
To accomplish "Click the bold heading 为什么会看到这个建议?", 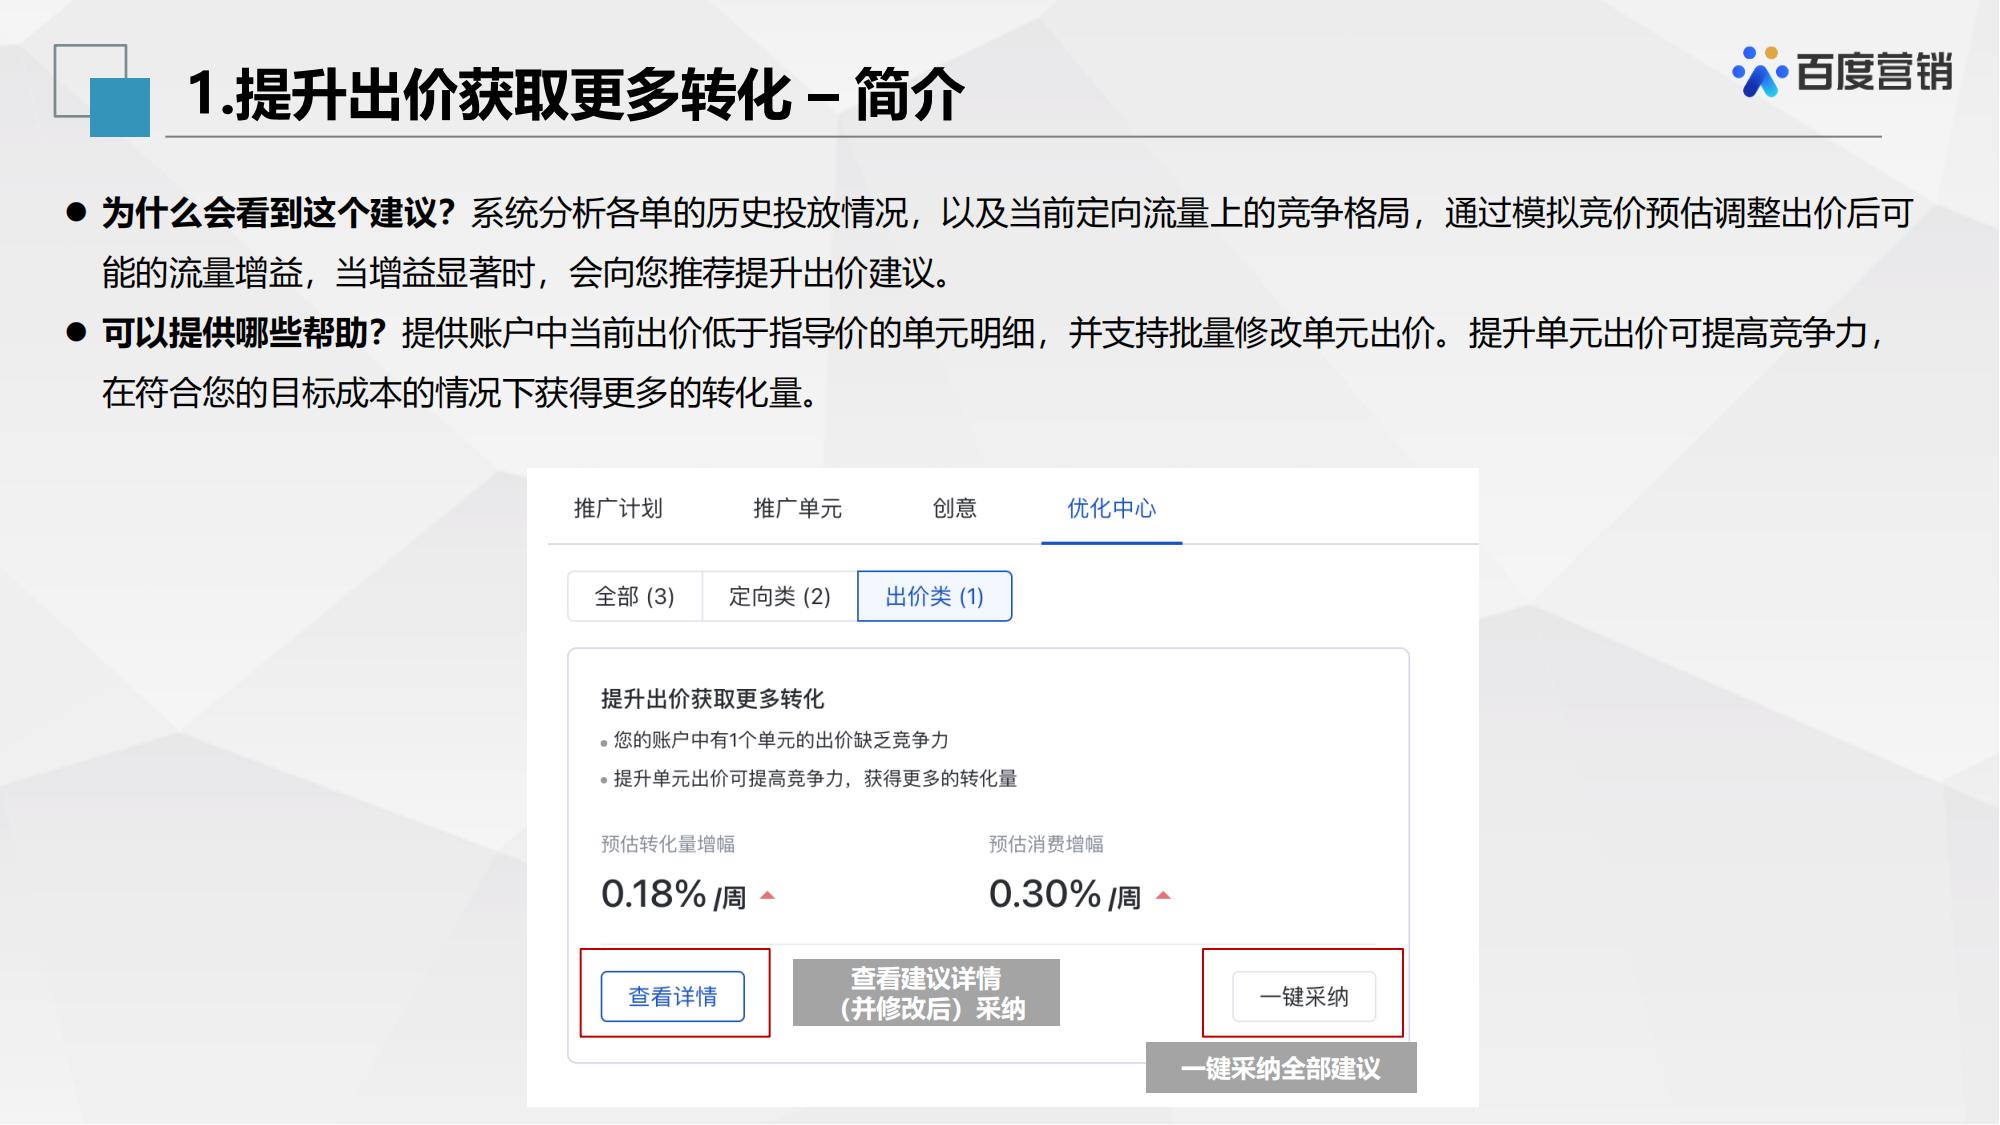I will coord(279,213).
